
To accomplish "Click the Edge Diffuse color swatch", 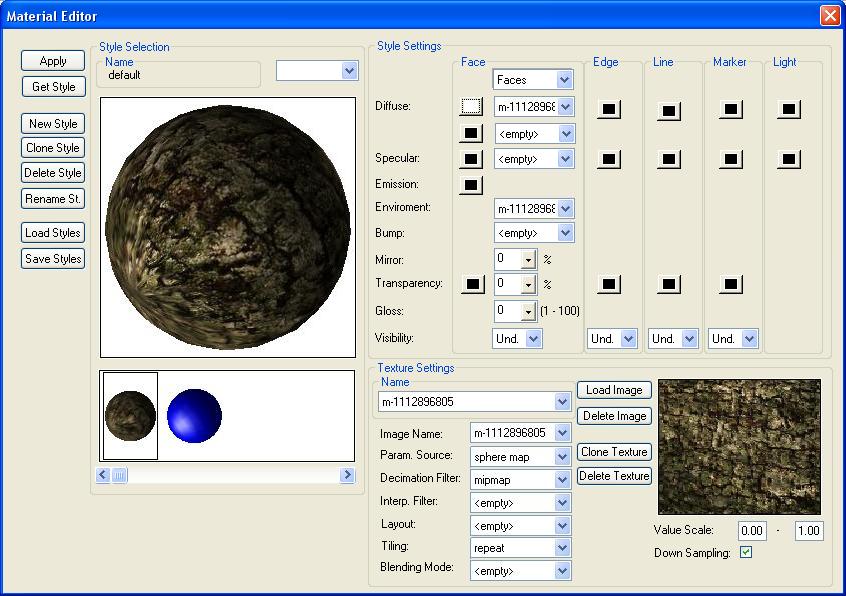I will 608,109.
